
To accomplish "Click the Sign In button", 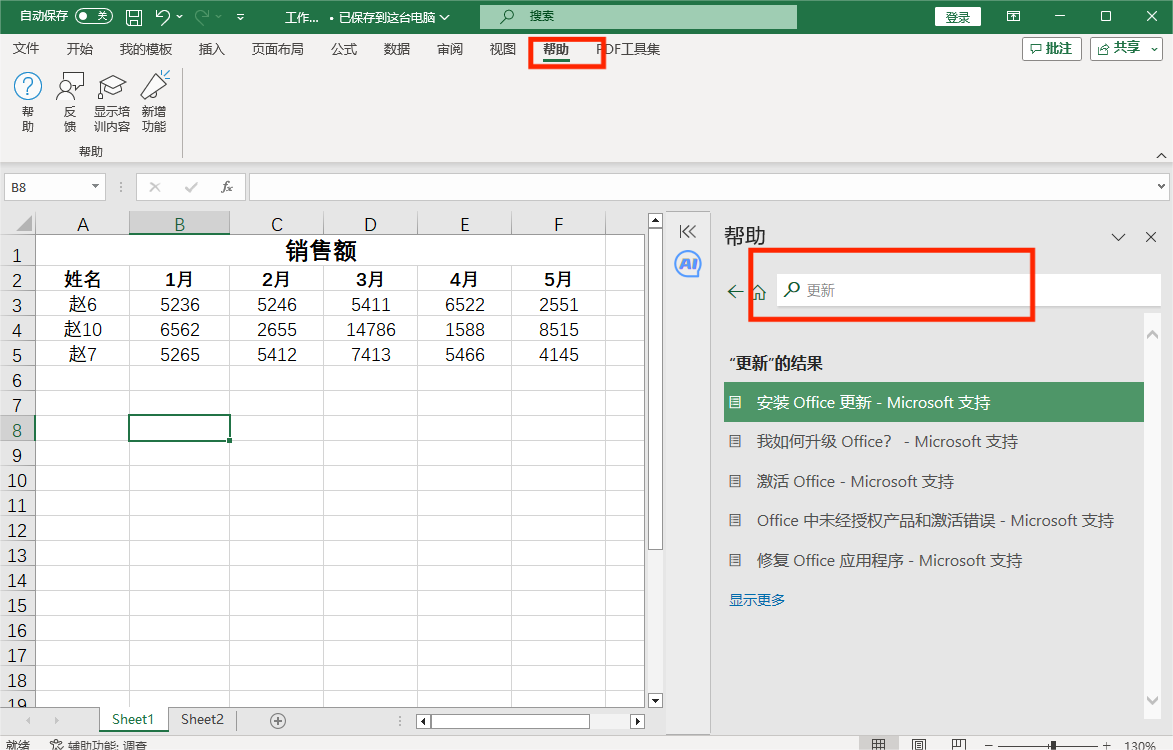I will (x=957, y=17).
